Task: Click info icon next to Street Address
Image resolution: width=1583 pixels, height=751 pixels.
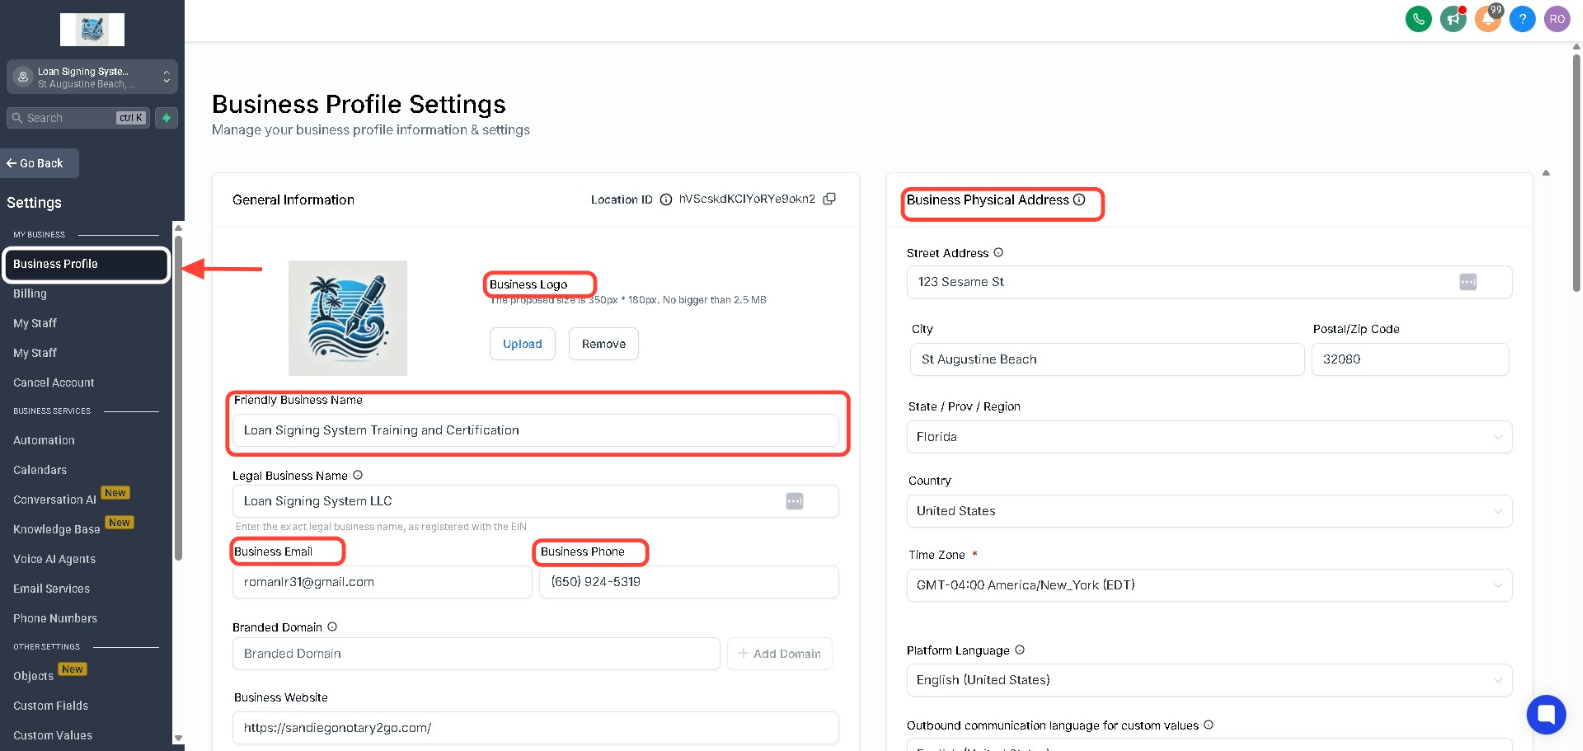Action: [998, 253]
